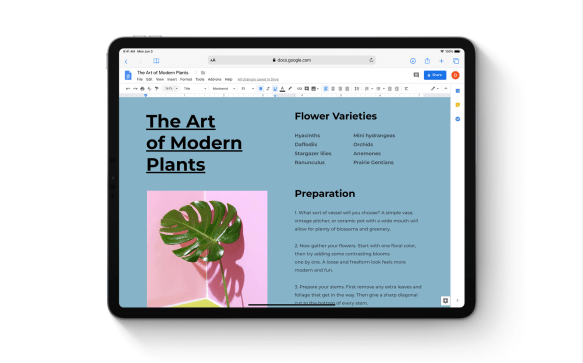Undo the last edit
583x363 pixels.
click(x=128, y=89)
